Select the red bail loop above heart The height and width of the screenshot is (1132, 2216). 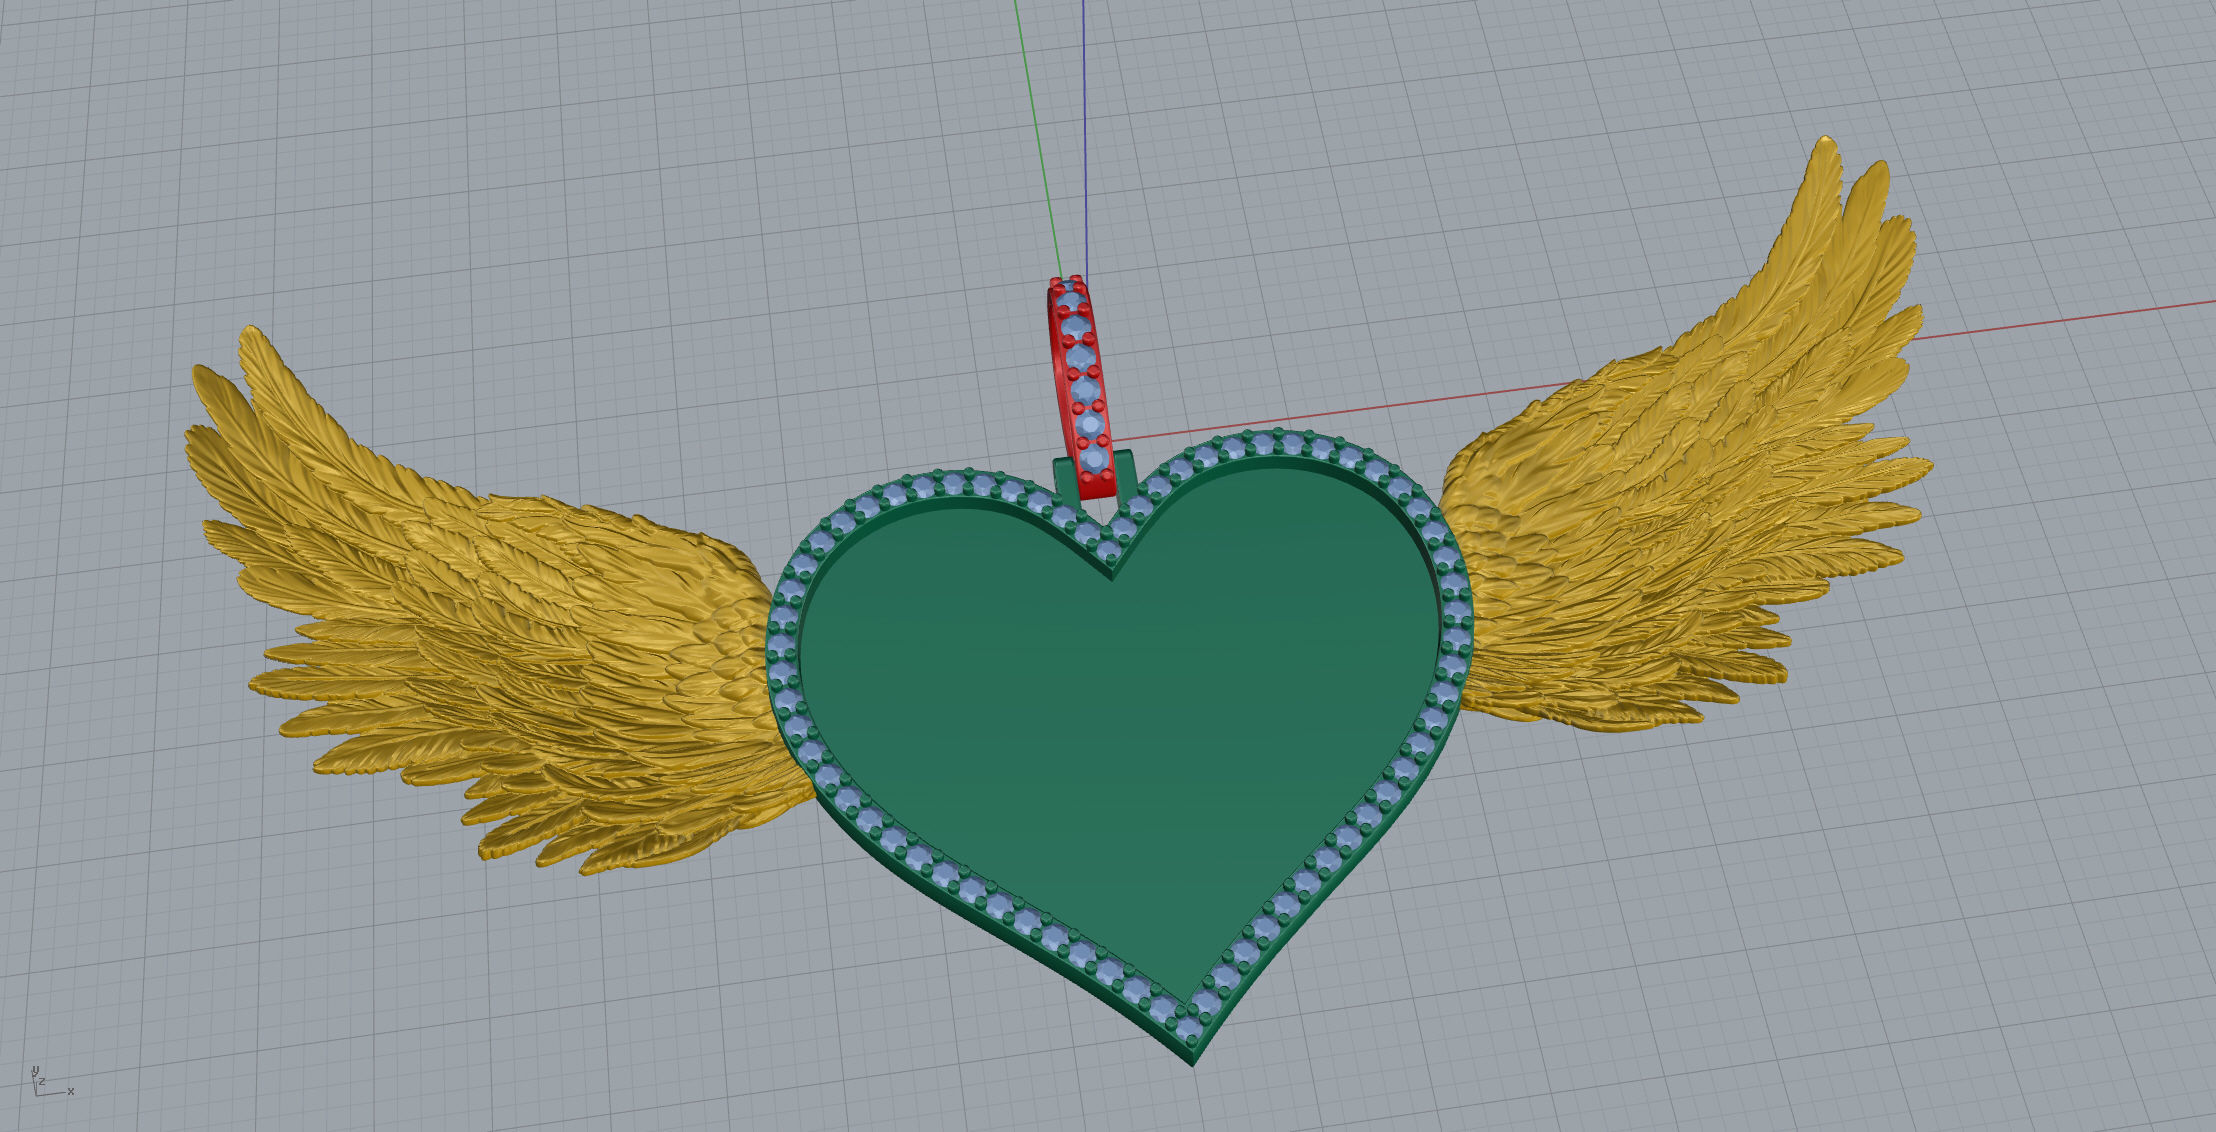click(1081, 388)
